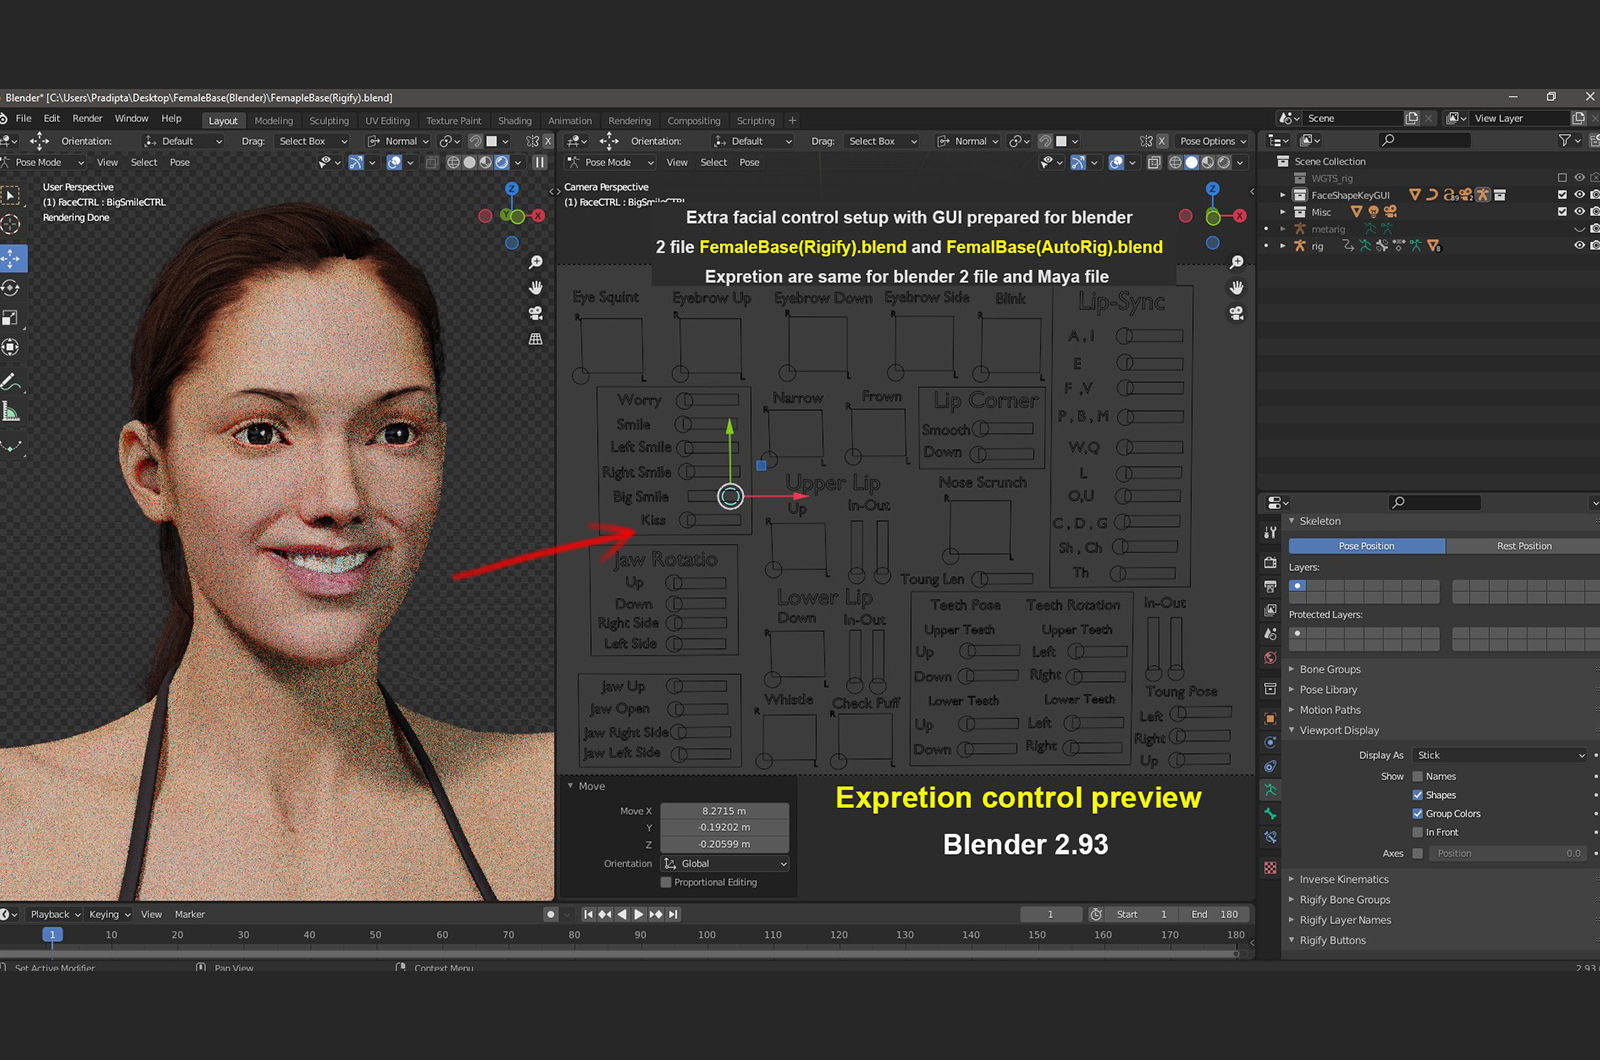Activate the Move tool in the left toolbar

click(11, 258)
